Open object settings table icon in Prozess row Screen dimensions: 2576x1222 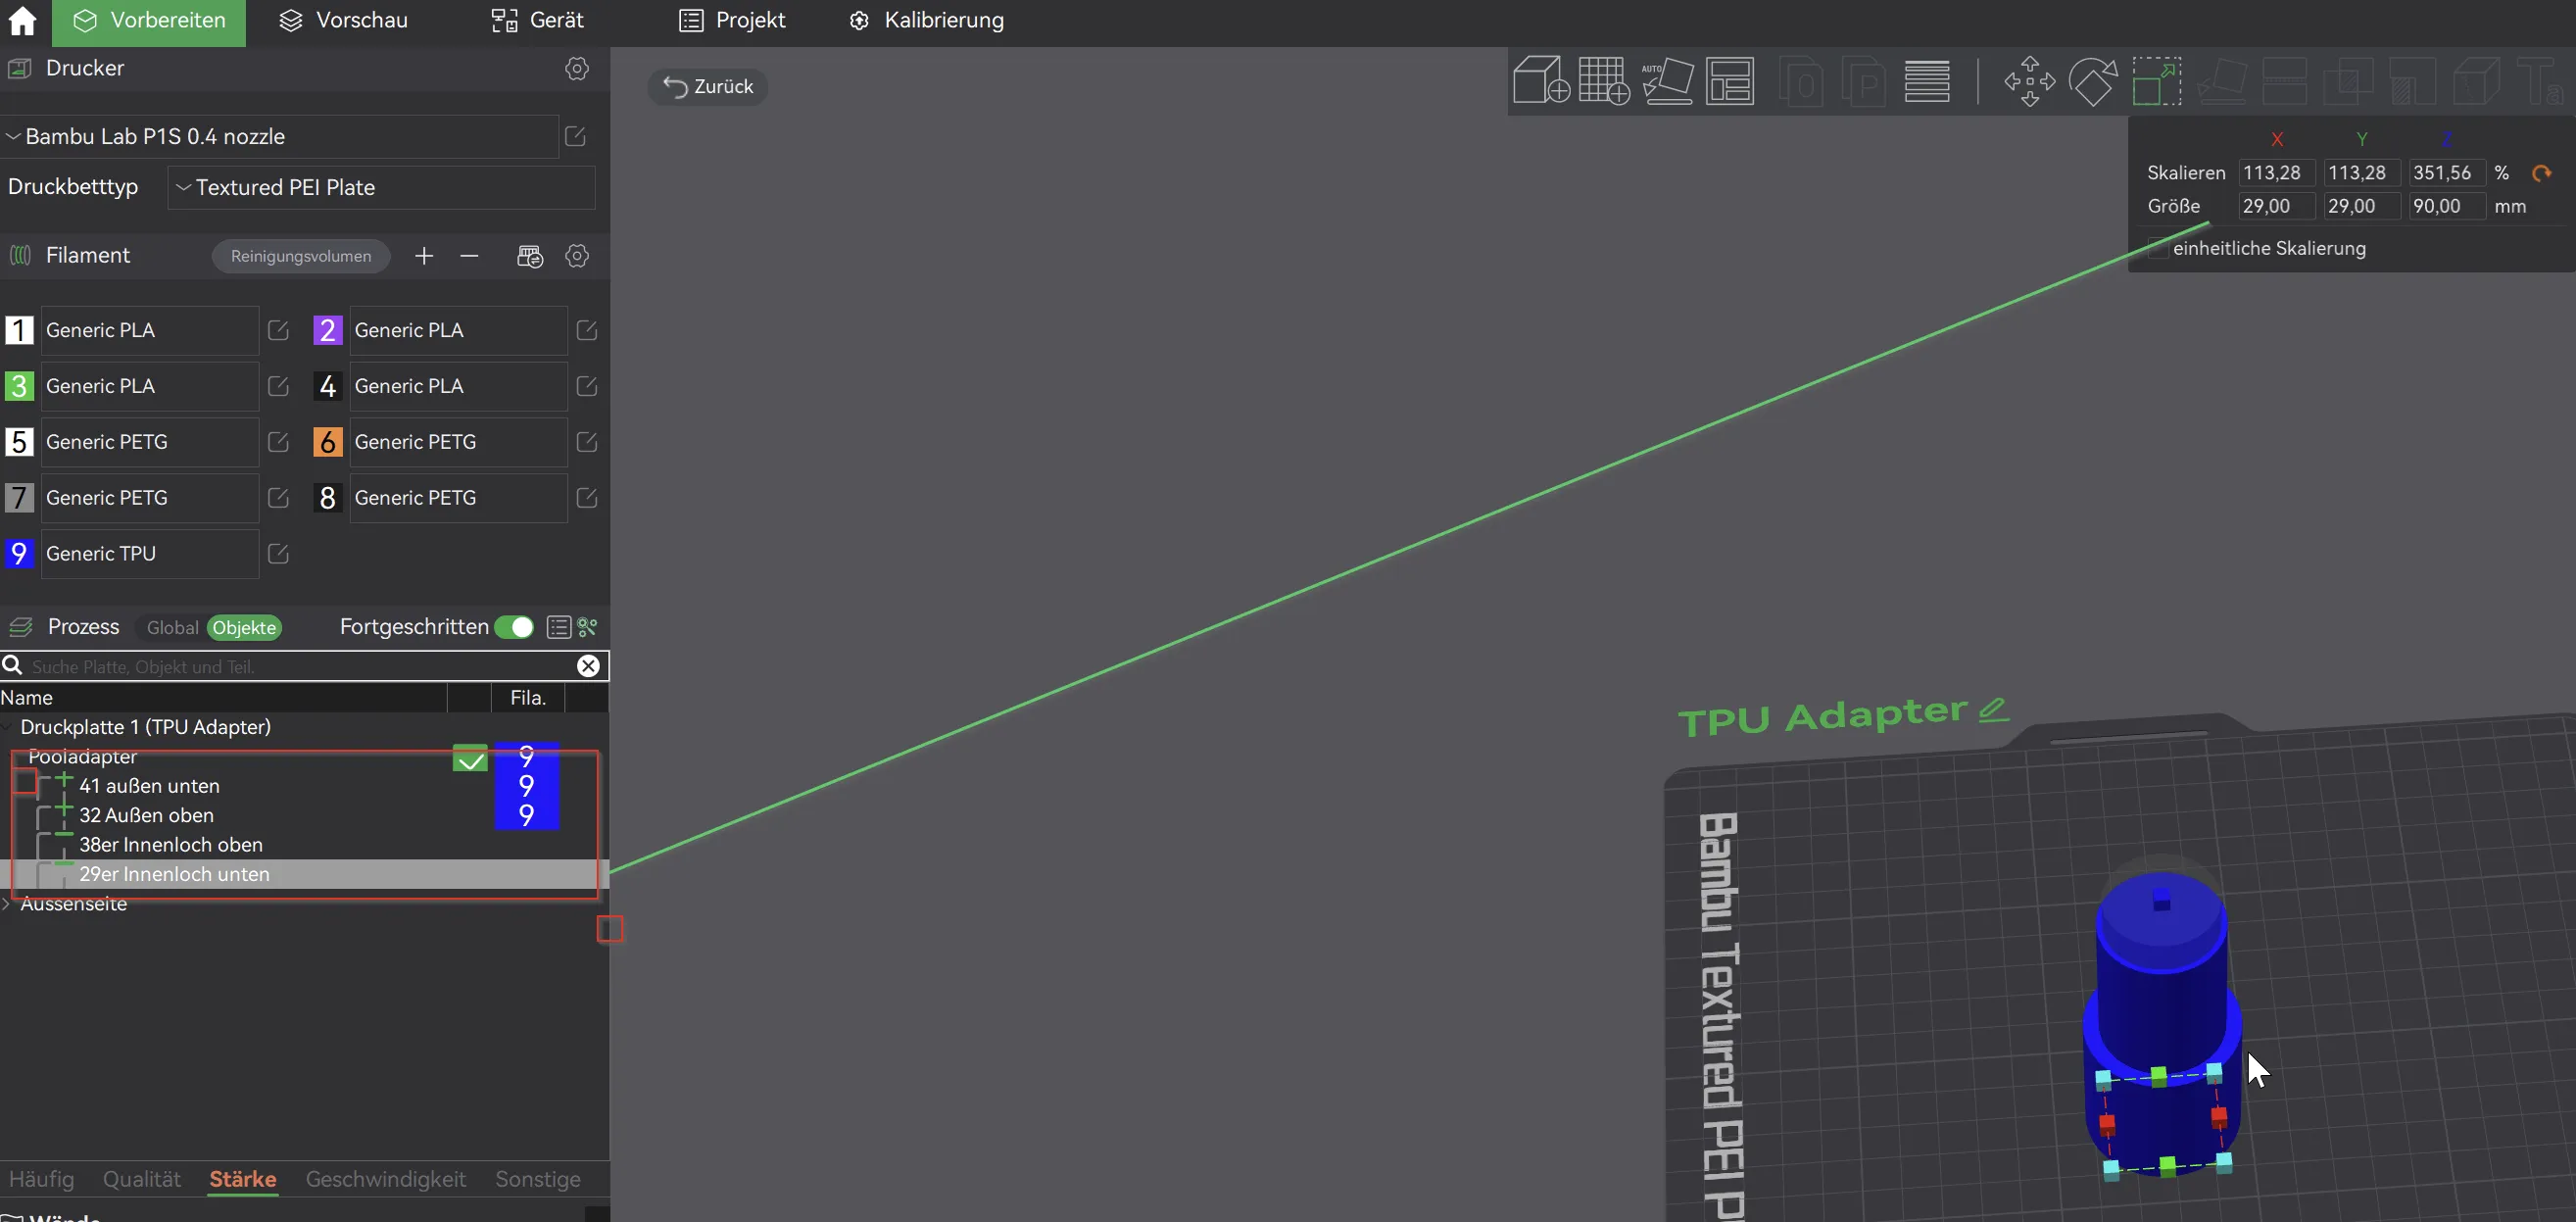click(559, 627)
